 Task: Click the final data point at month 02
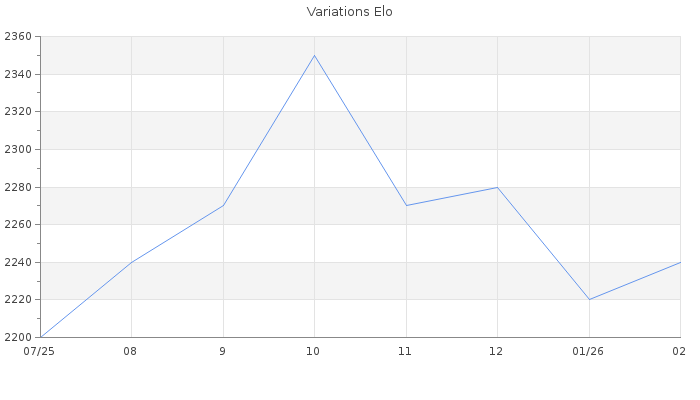click(680, 262)
